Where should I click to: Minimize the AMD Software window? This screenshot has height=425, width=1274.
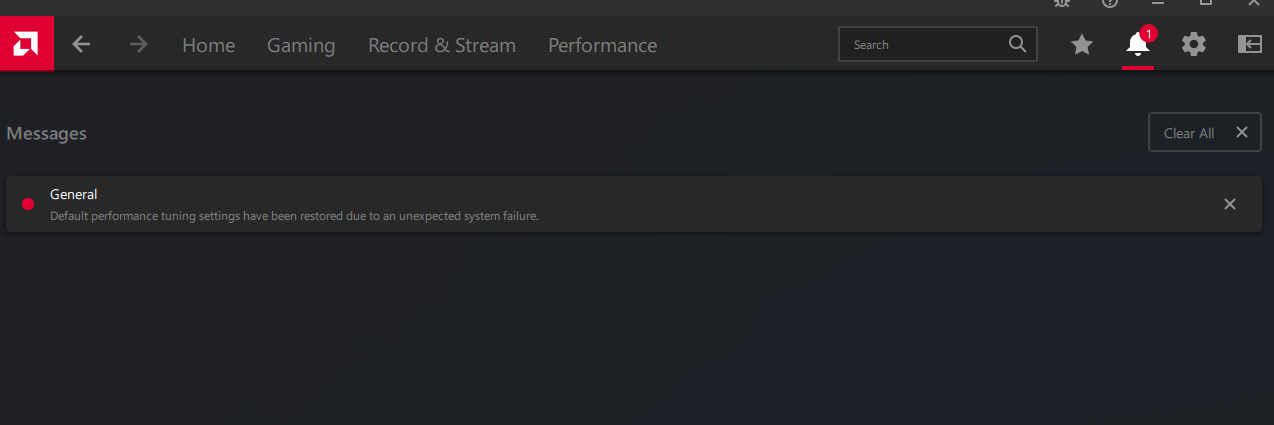1157,3
